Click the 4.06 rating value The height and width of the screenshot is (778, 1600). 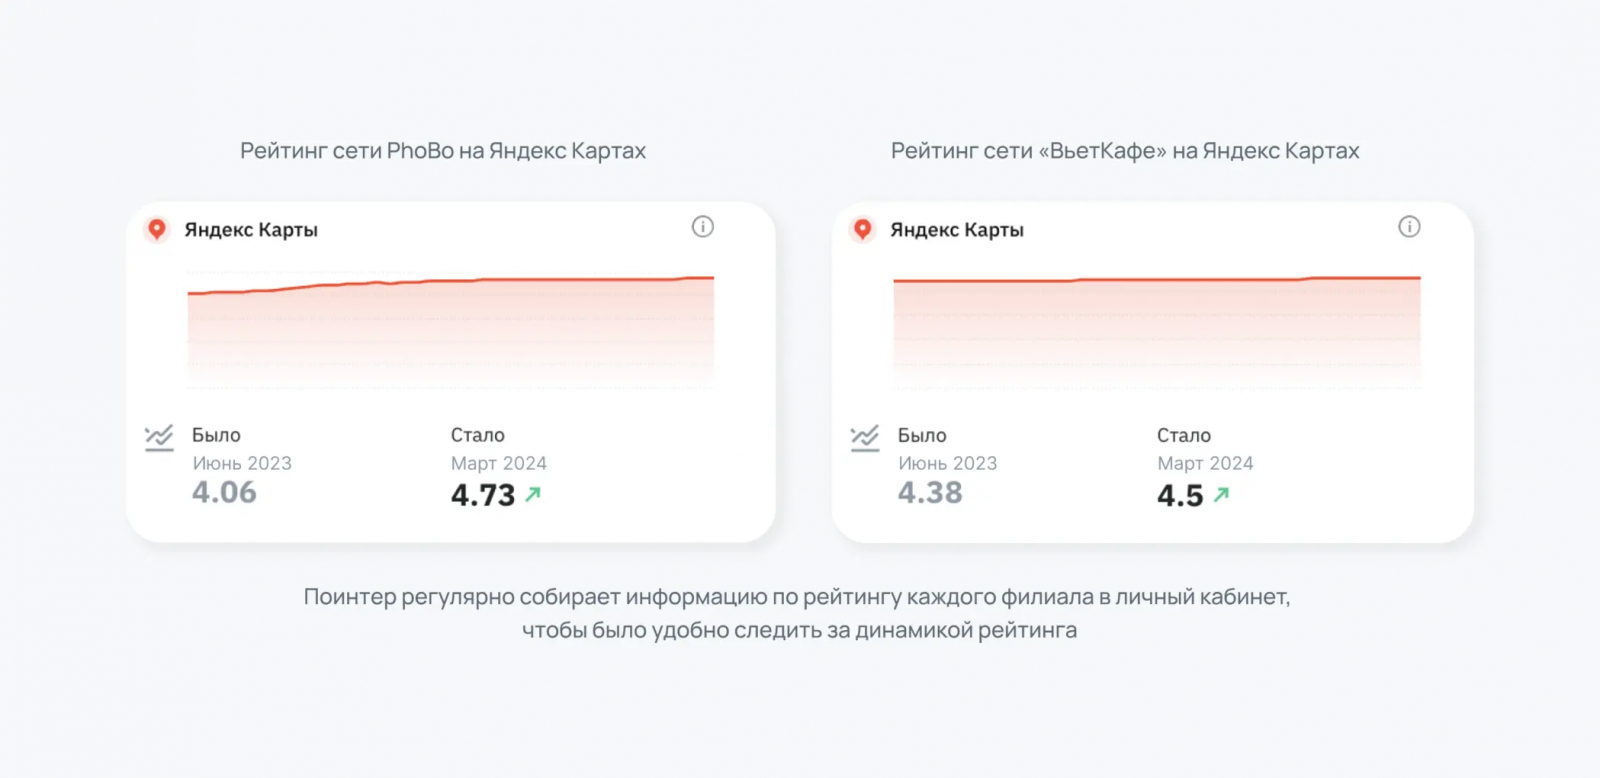[224, 493]
